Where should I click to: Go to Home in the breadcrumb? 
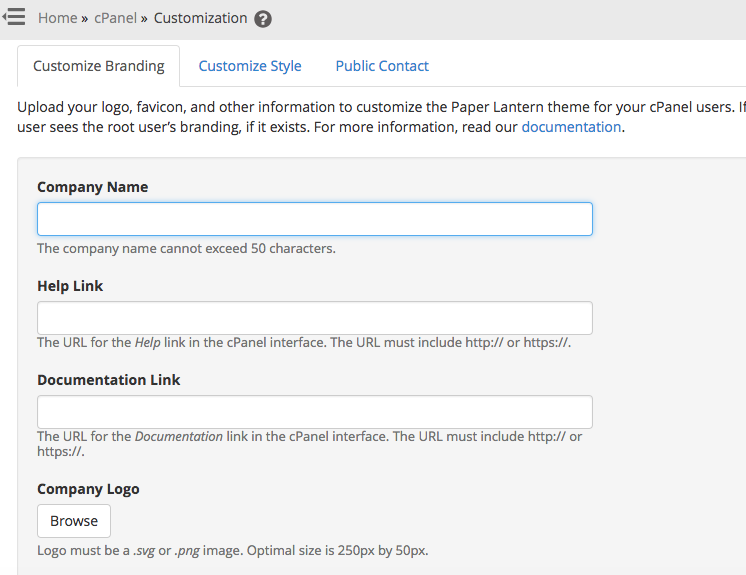pos(57,18)
